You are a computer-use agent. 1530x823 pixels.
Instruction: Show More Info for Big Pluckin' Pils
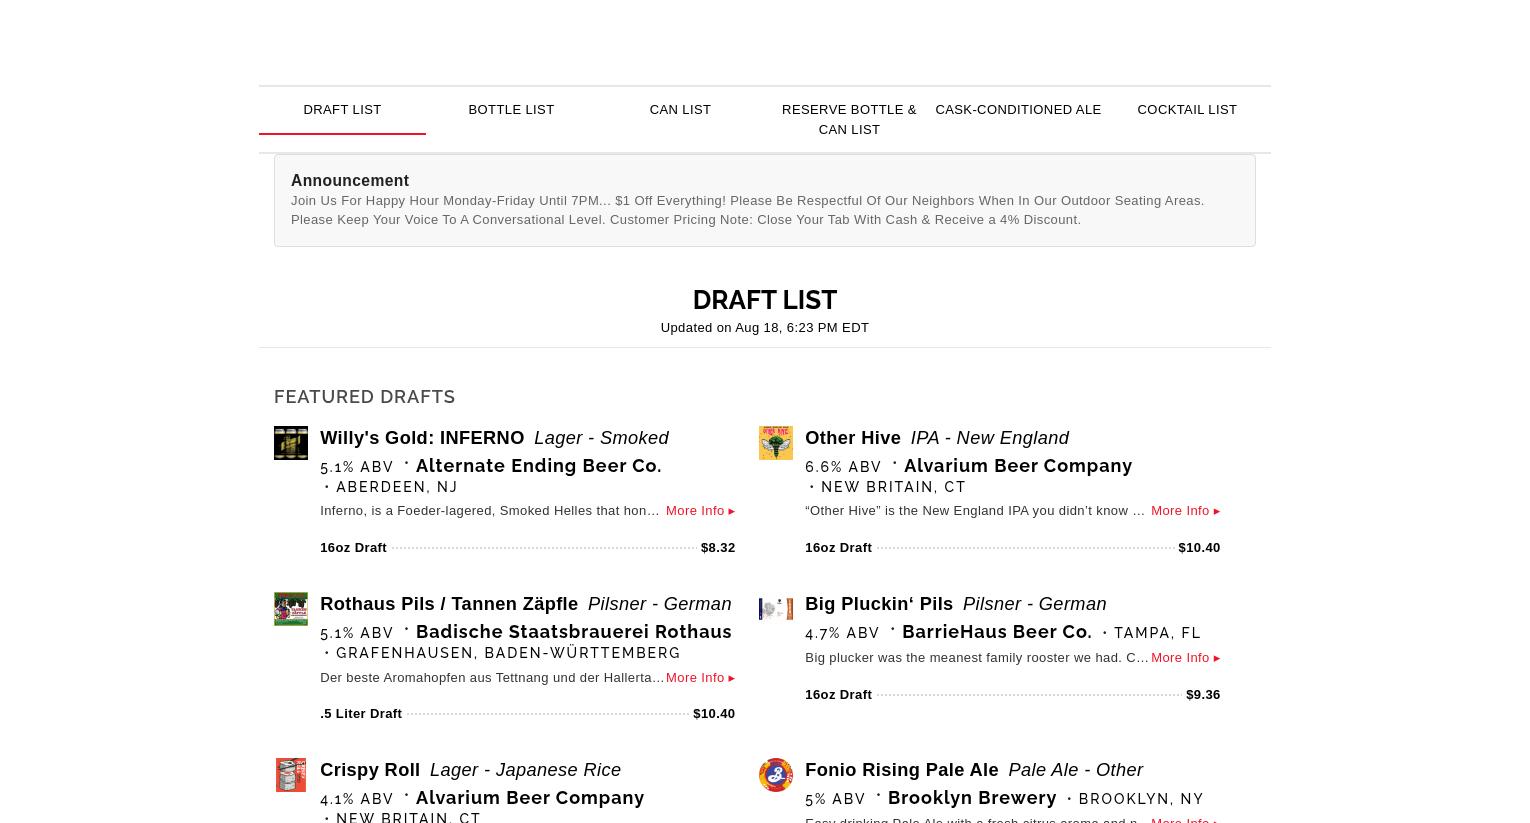click(1185, 658)
